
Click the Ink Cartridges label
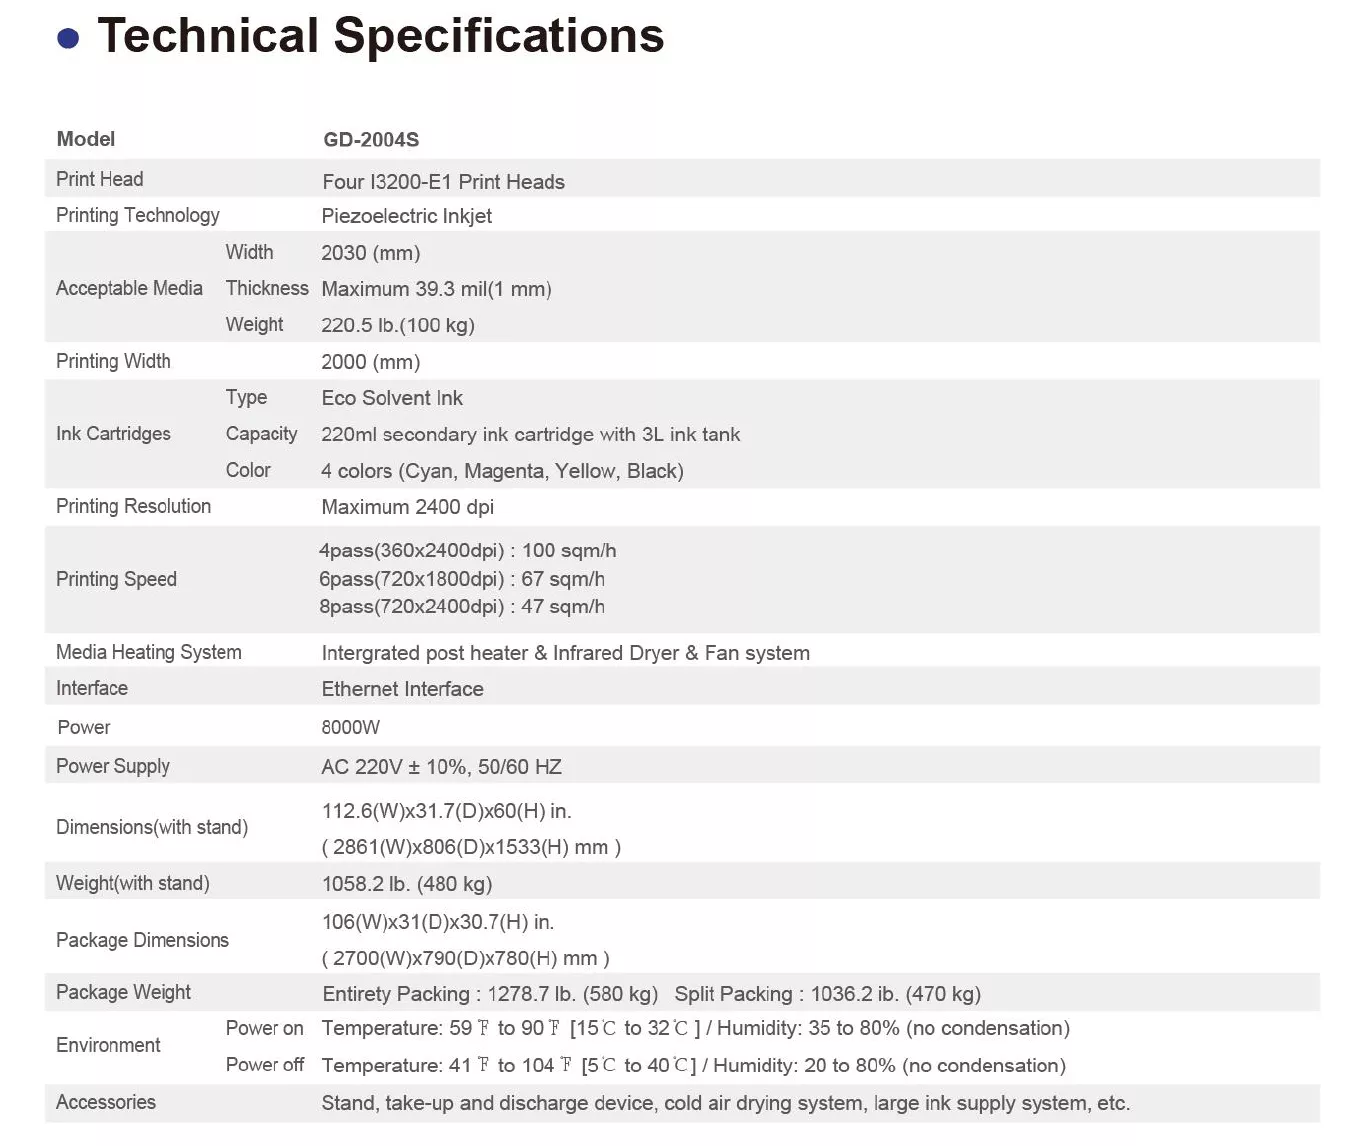(x=113, y=434)
